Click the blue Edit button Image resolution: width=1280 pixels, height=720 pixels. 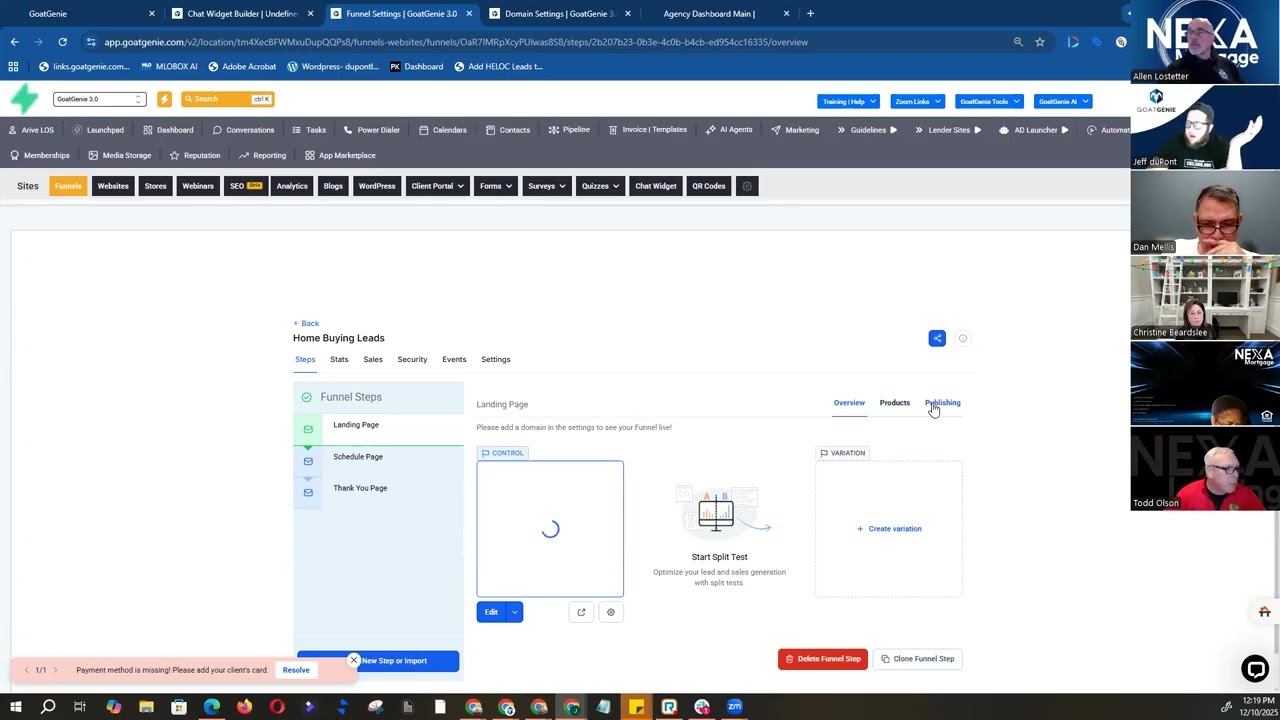[491, 612]
